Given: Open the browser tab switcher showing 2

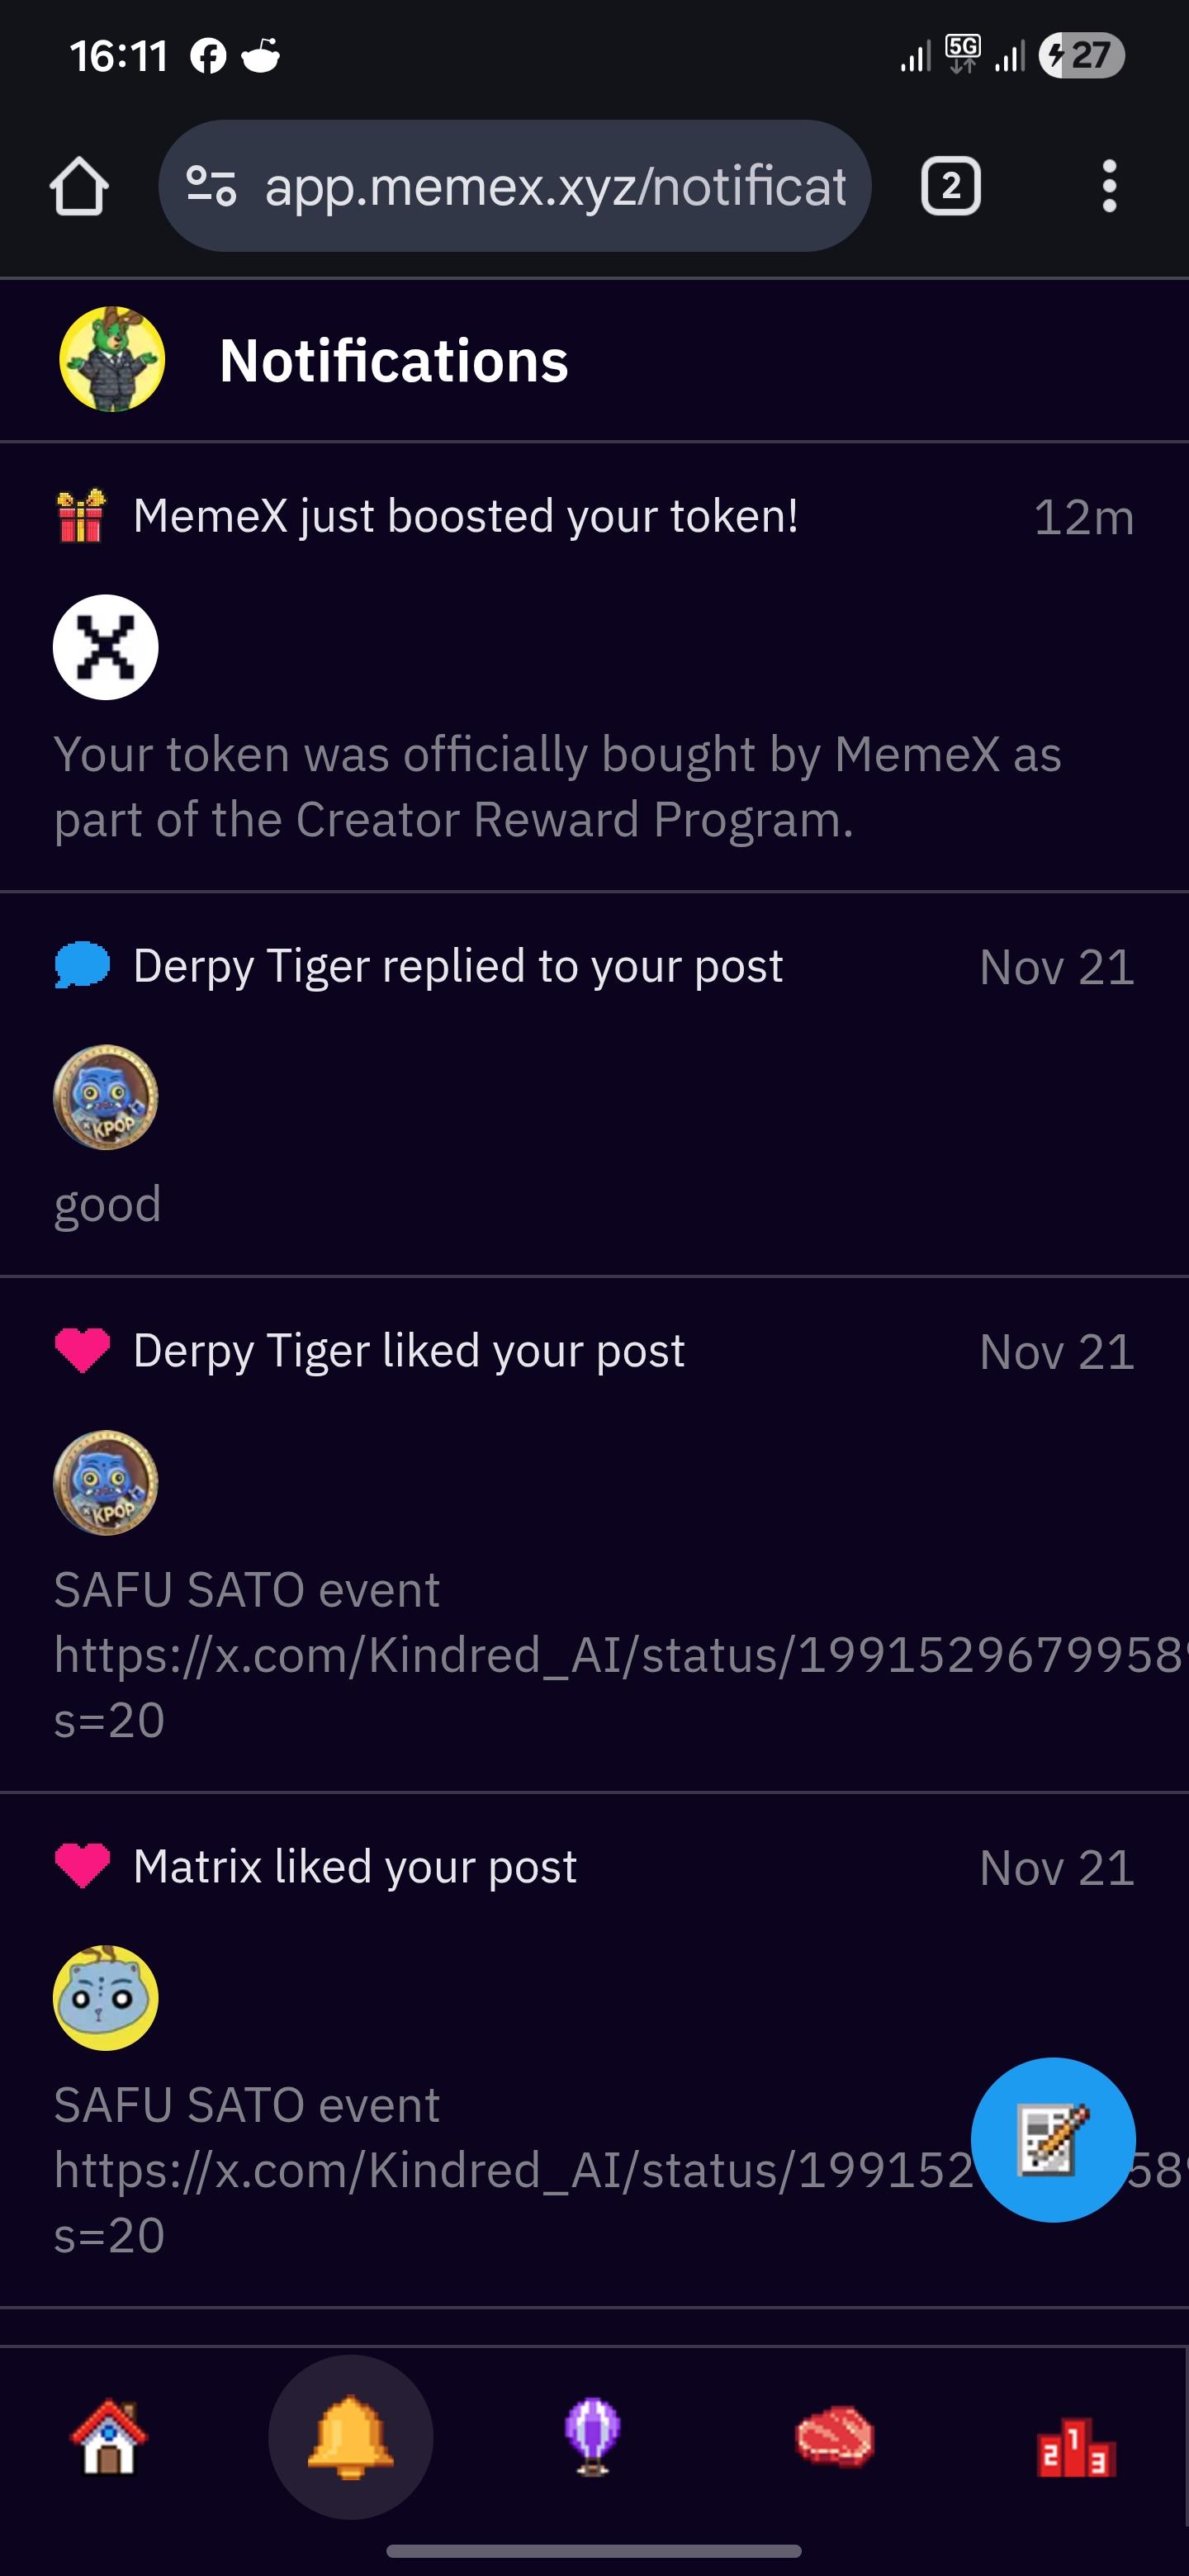Looking at the screenshot, I should pos(949,187).
